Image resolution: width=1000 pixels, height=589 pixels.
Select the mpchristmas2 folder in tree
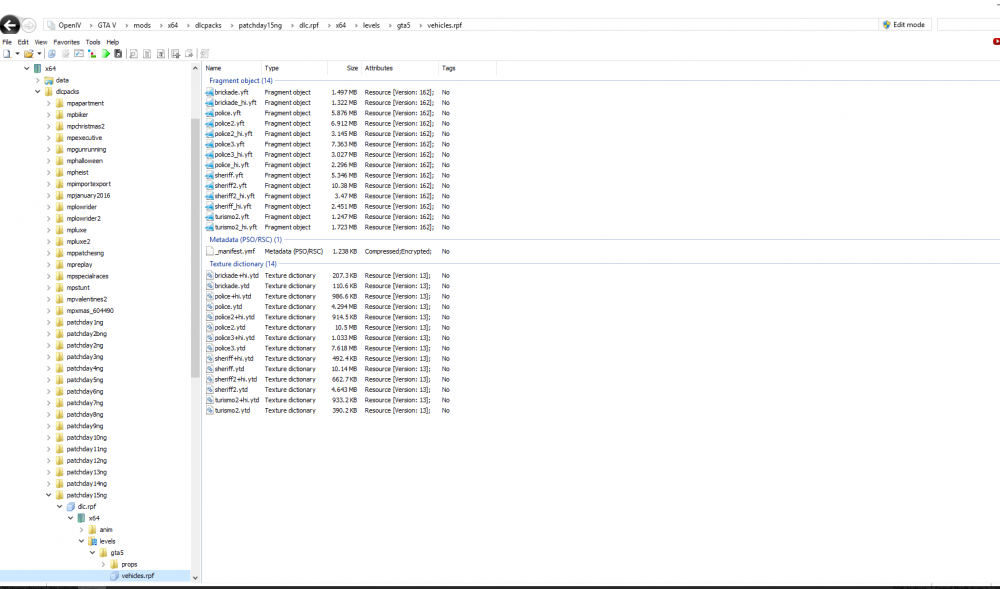tap(85, 126)
